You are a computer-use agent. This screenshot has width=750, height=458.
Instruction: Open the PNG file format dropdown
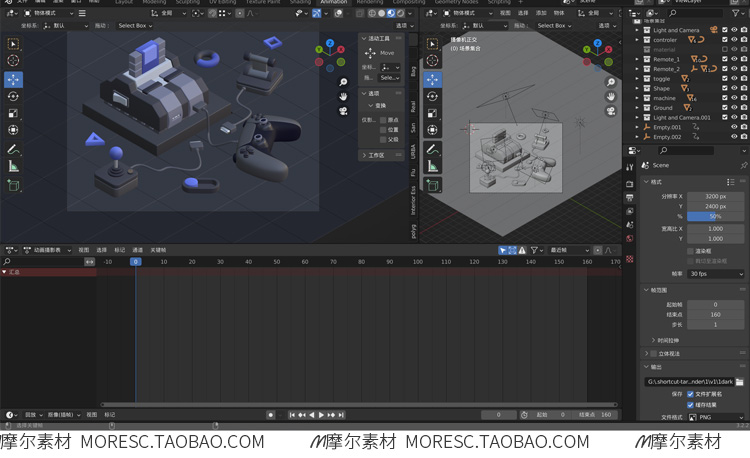pos(716,417)
